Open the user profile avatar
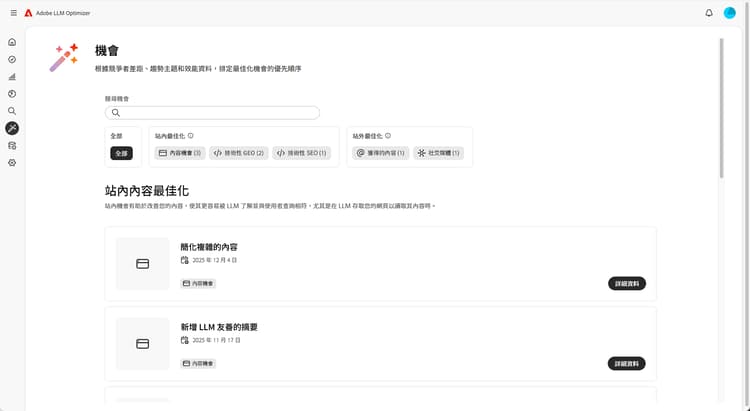This screenshot has height=411, width=750. pos(729,13)
